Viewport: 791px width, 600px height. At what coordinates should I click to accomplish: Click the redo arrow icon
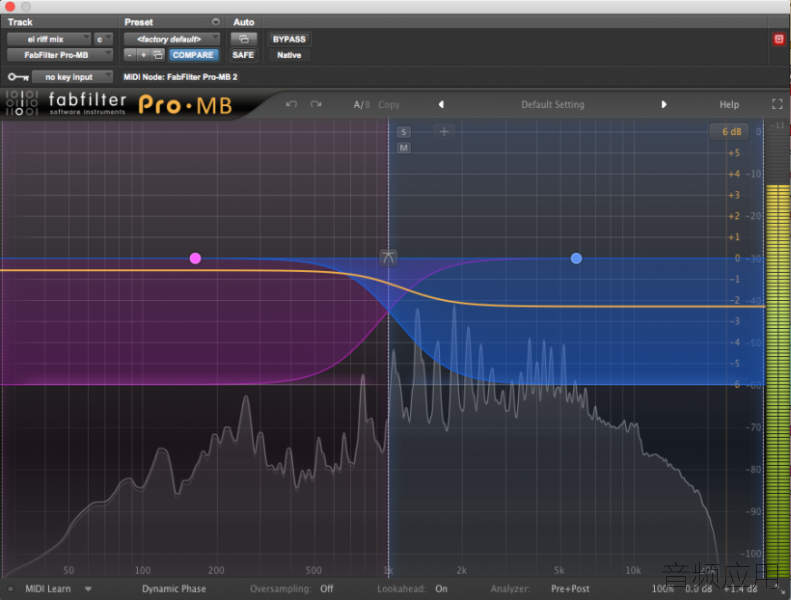(316, 104)
